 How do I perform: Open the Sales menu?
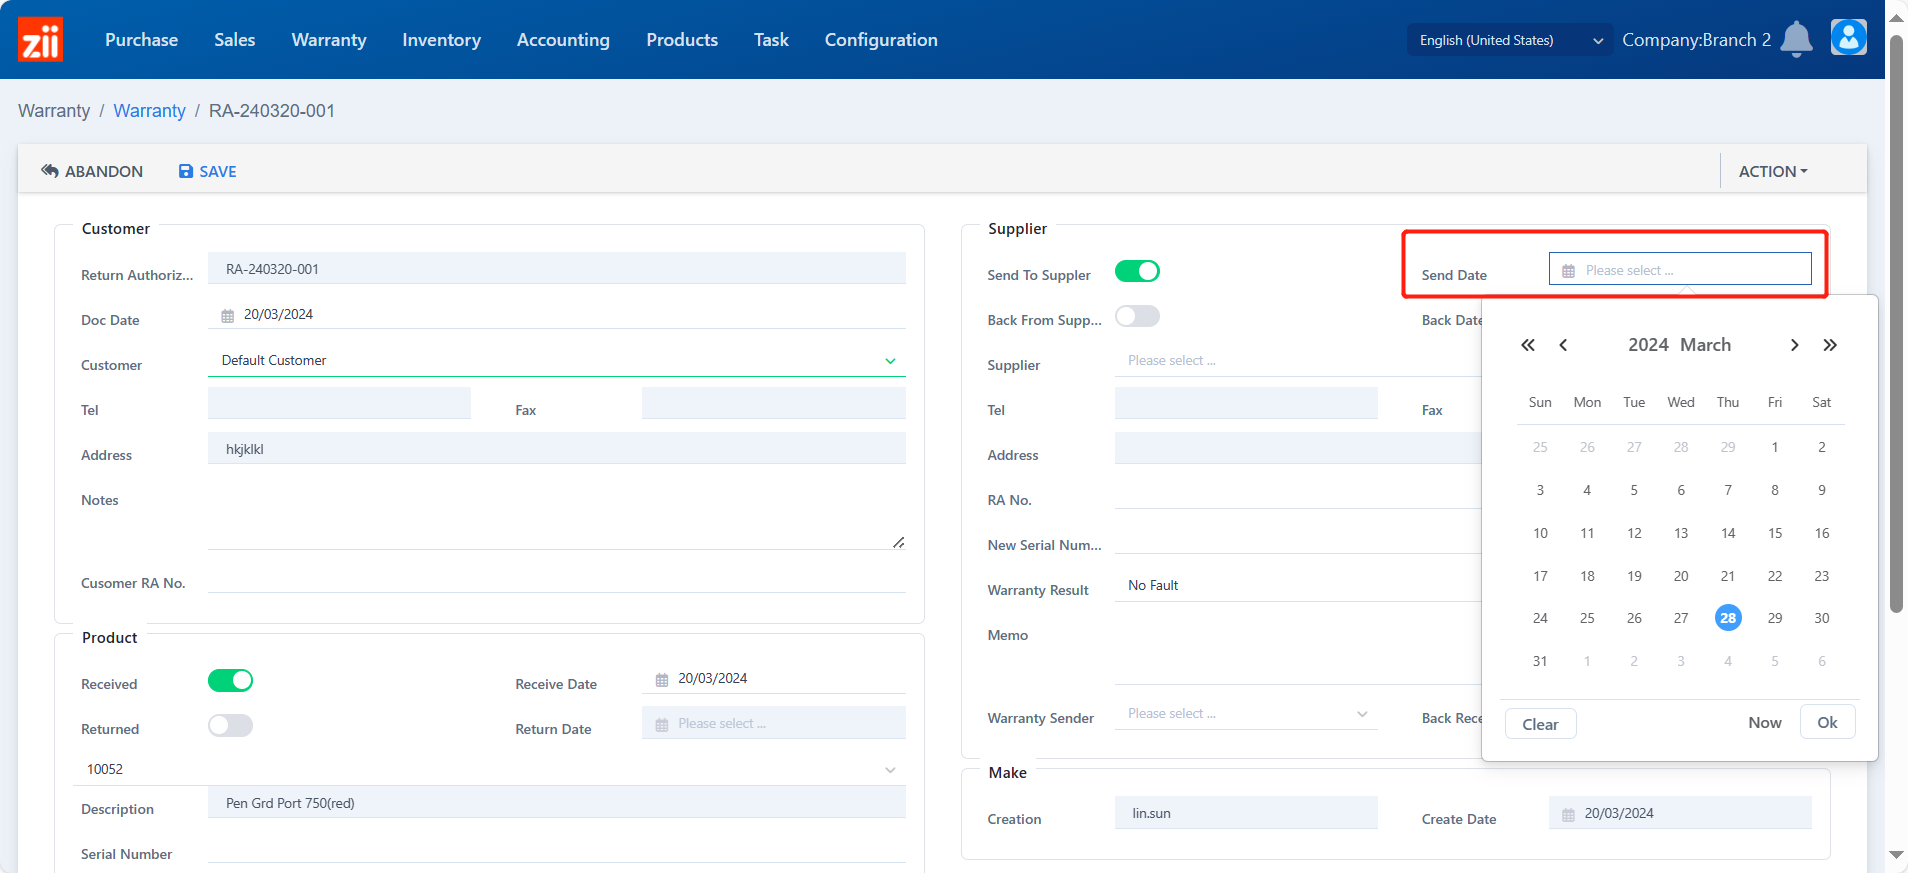tap(235, 40)
